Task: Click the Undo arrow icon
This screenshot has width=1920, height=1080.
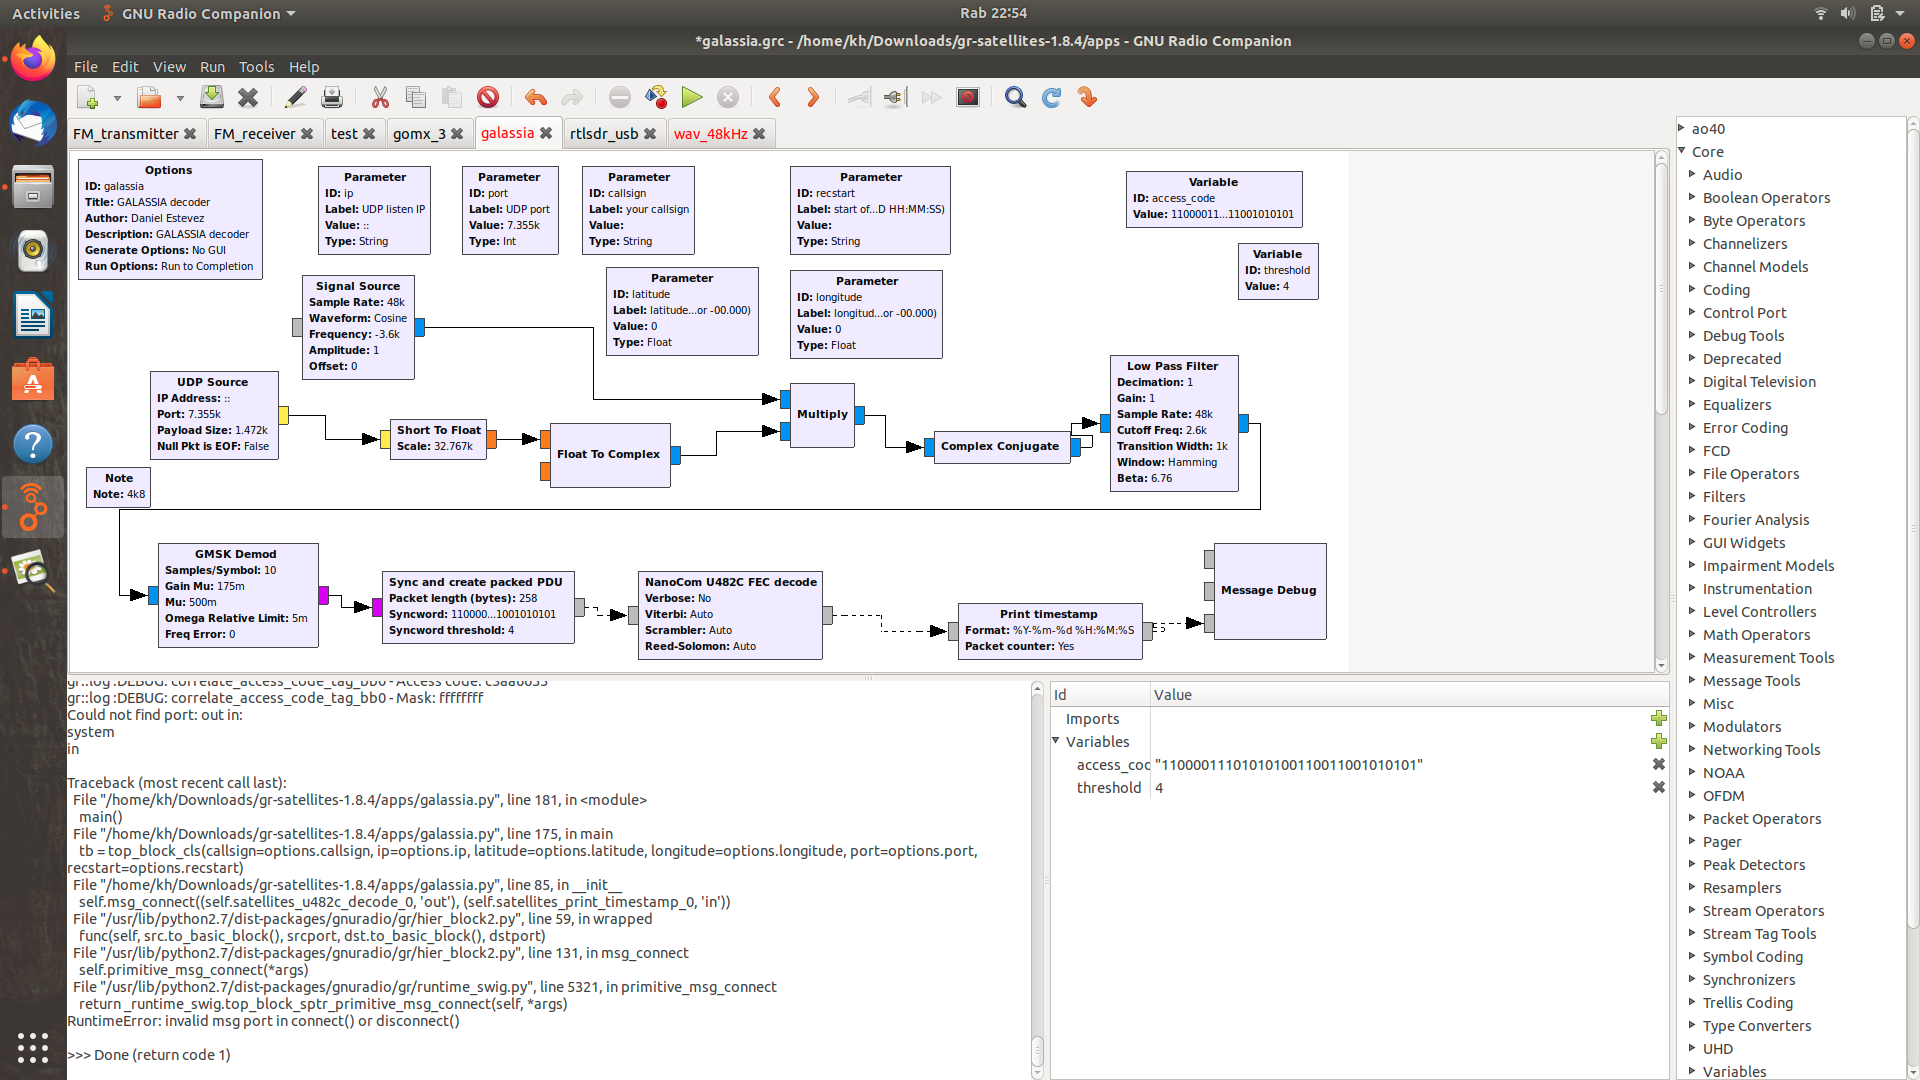Action: [535, 97]
